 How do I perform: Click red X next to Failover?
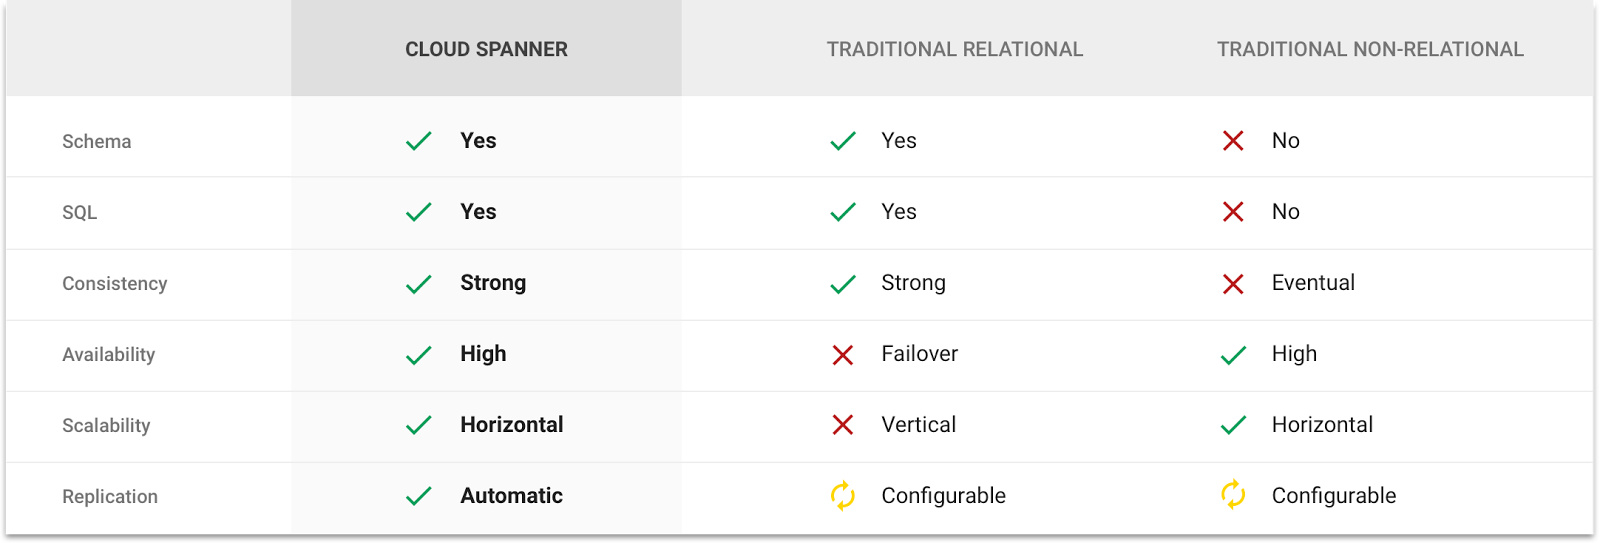coord(843,355)
